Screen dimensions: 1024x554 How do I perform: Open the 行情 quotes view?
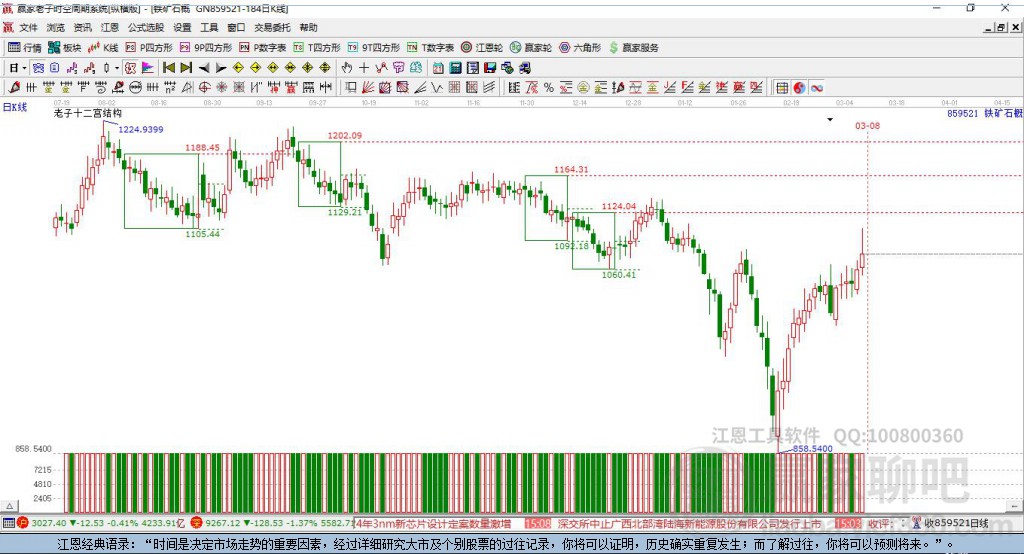pyautogui.click(x=24, y=48)
